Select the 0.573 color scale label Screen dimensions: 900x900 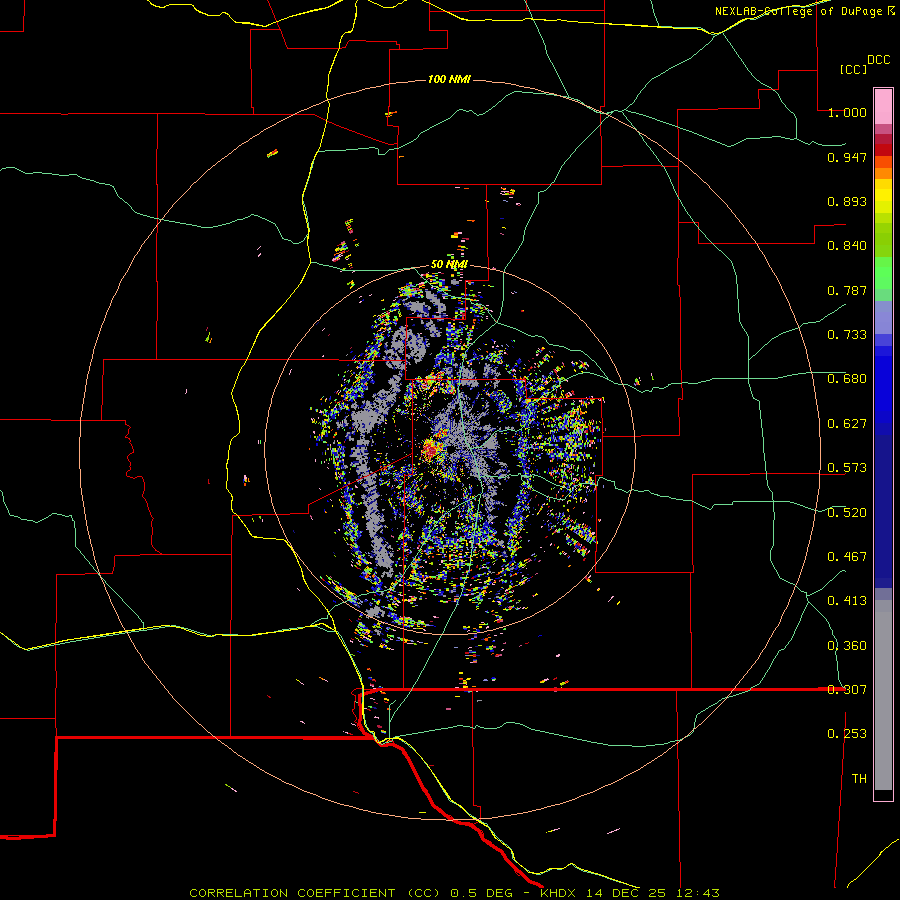tap(847, 468)
